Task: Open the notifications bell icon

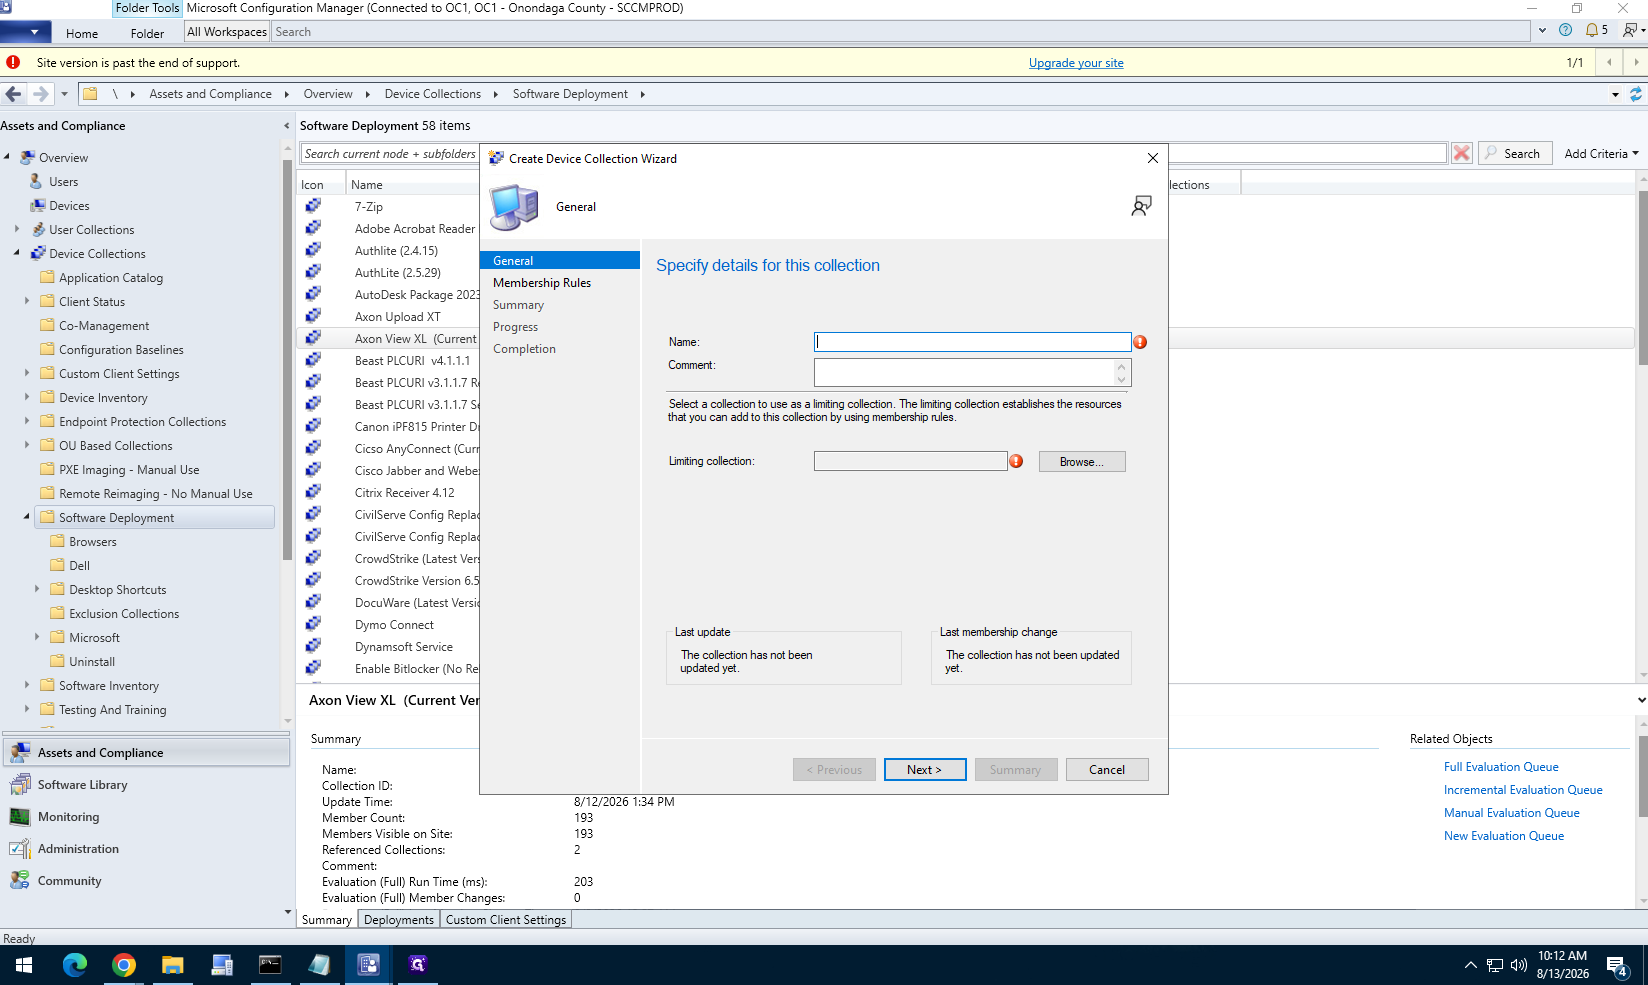Action: pos(1592,30)
